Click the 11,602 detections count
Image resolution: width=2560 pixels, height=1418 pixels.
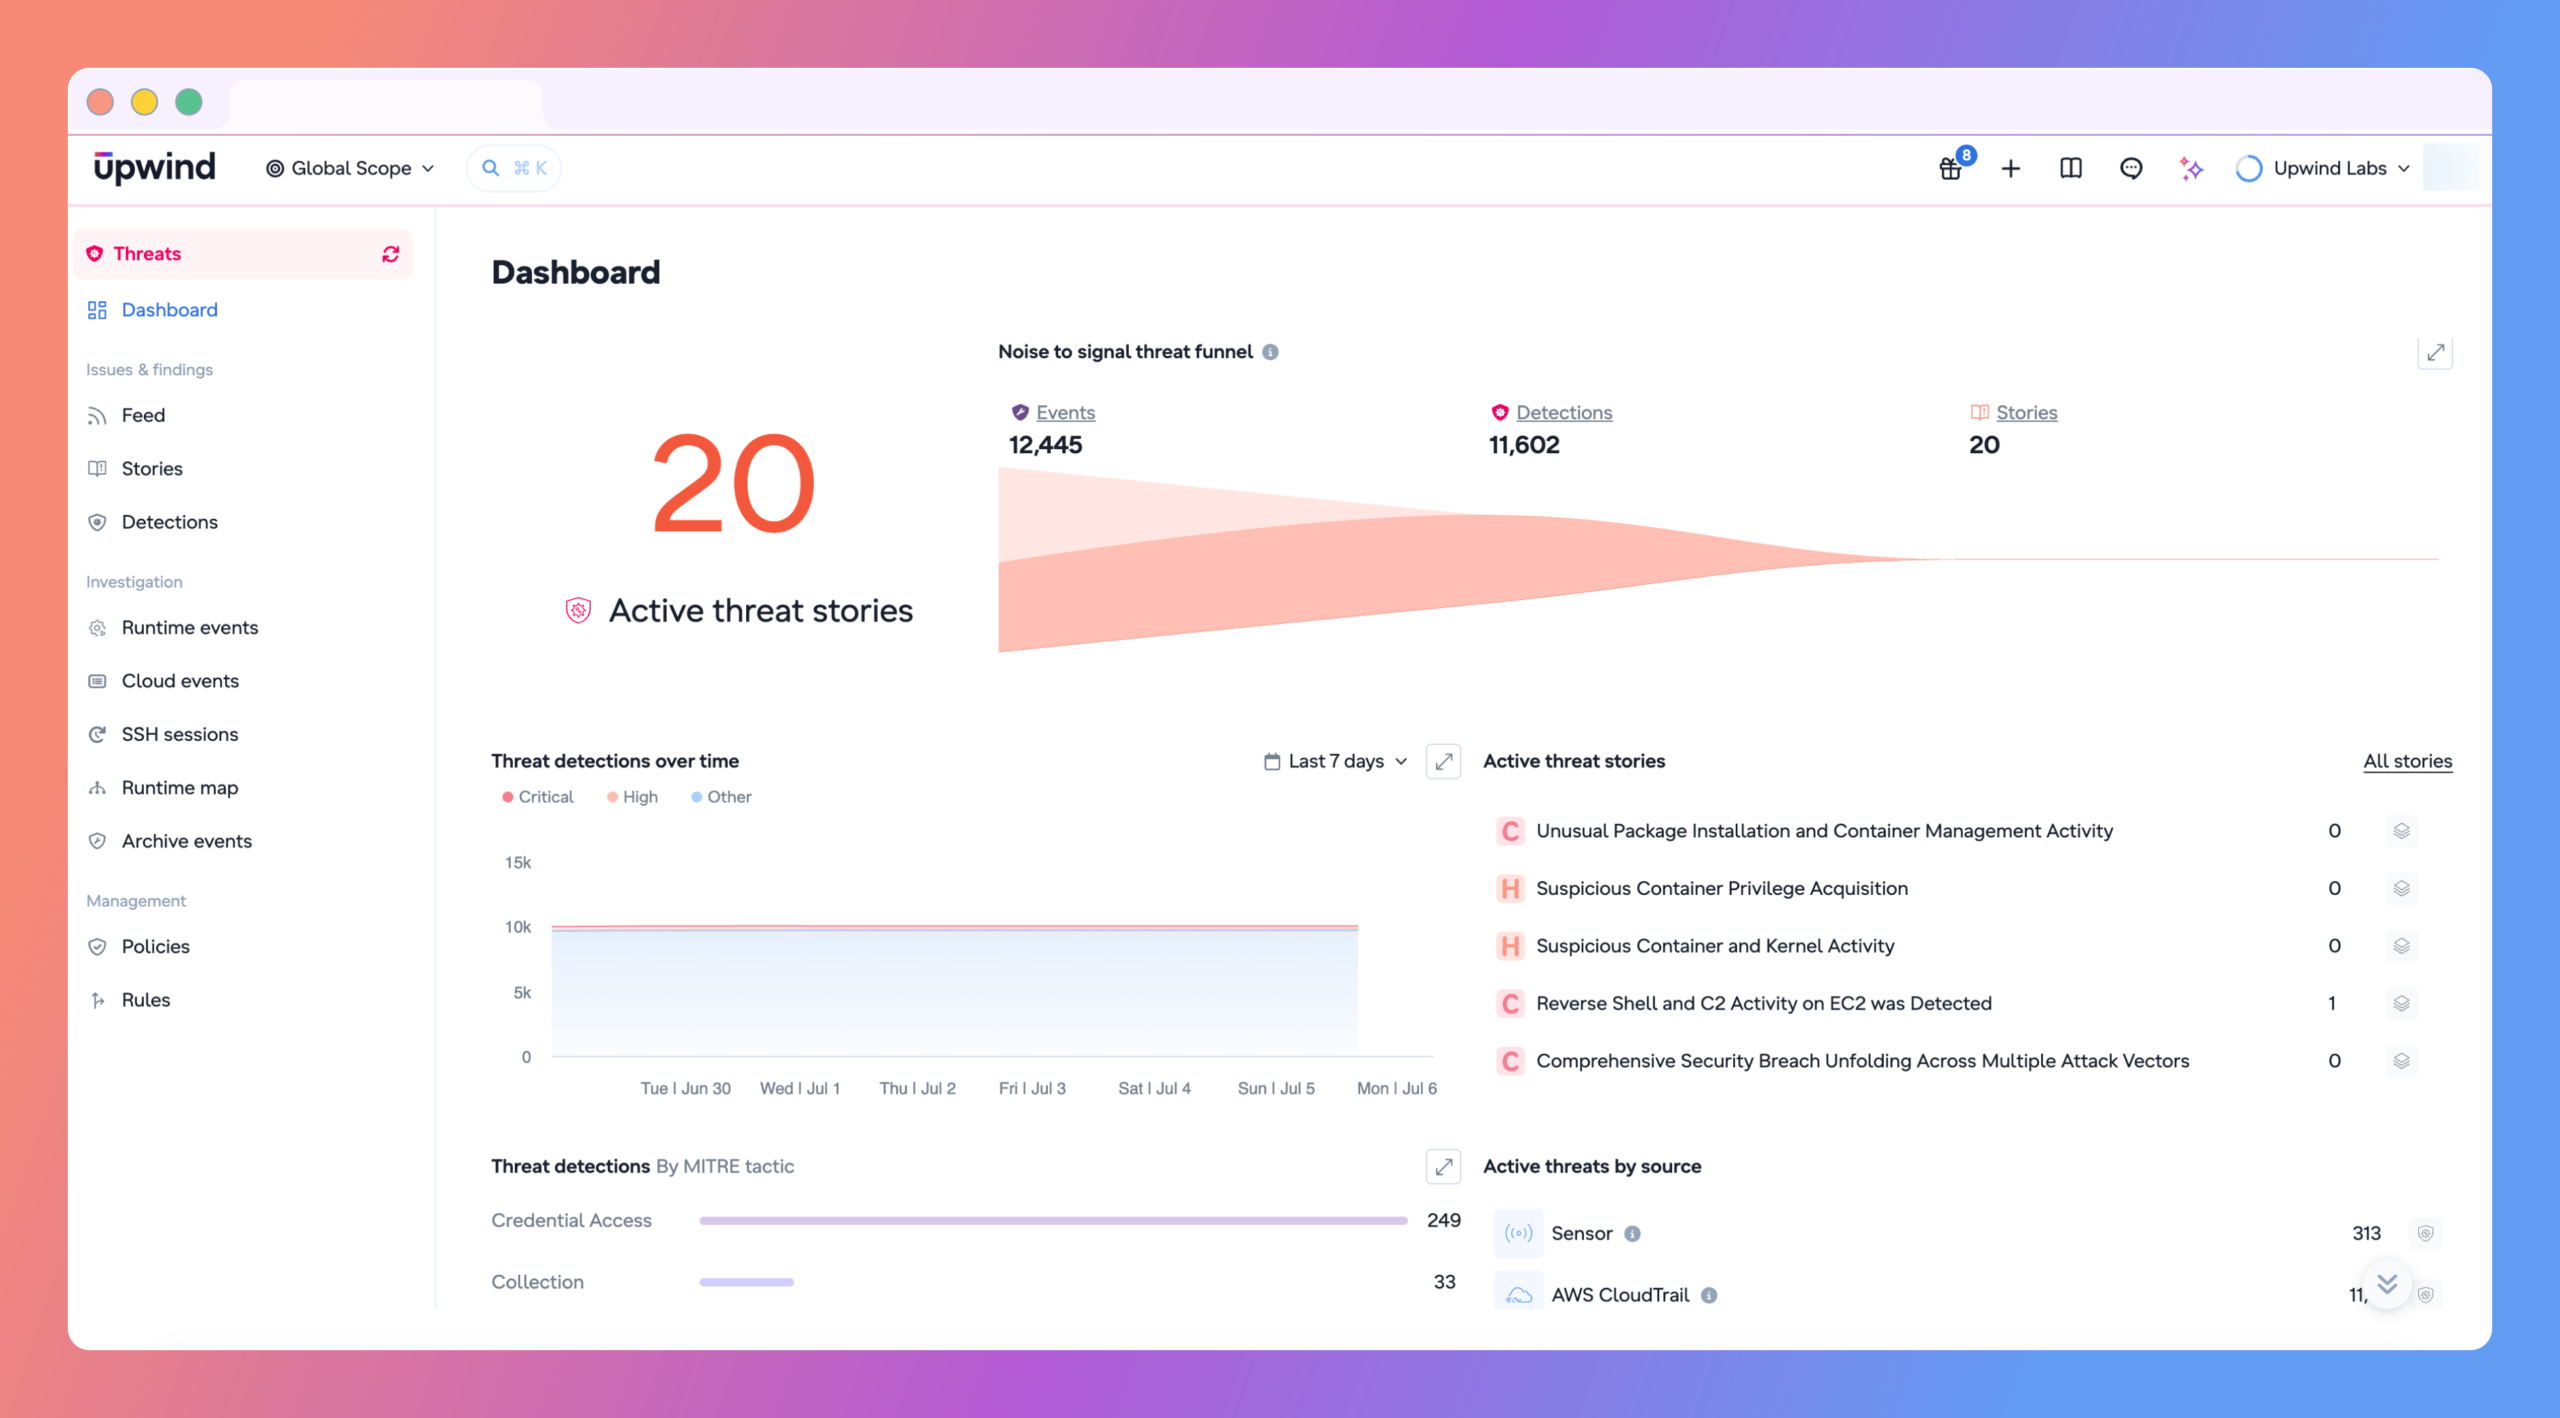[x=1524, y=445]
